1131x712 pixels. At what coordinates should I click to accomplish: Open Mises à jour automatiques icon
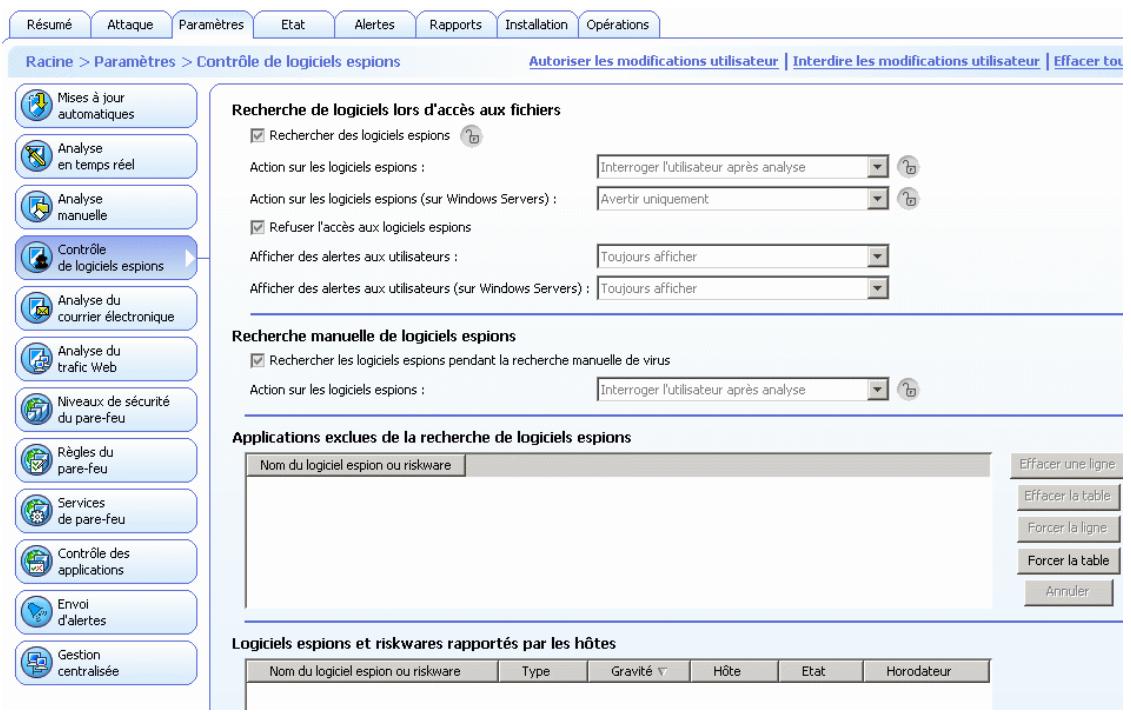tap(36, 105)
